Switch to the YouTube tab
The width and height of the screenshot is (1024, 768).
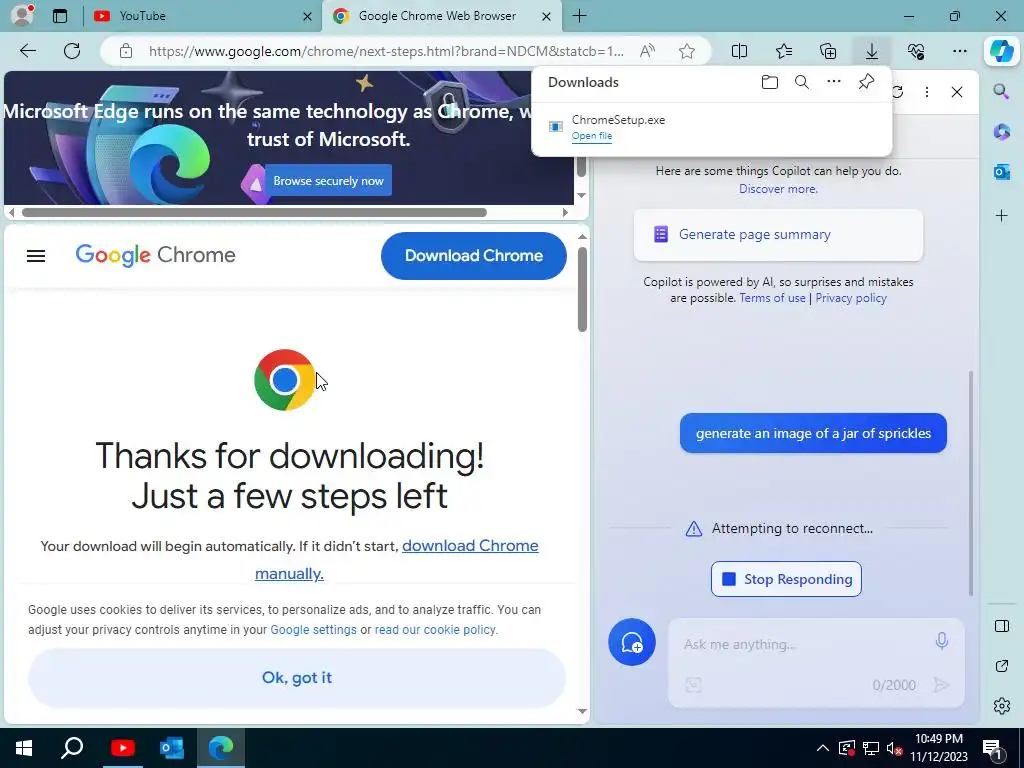pos(201,16)
